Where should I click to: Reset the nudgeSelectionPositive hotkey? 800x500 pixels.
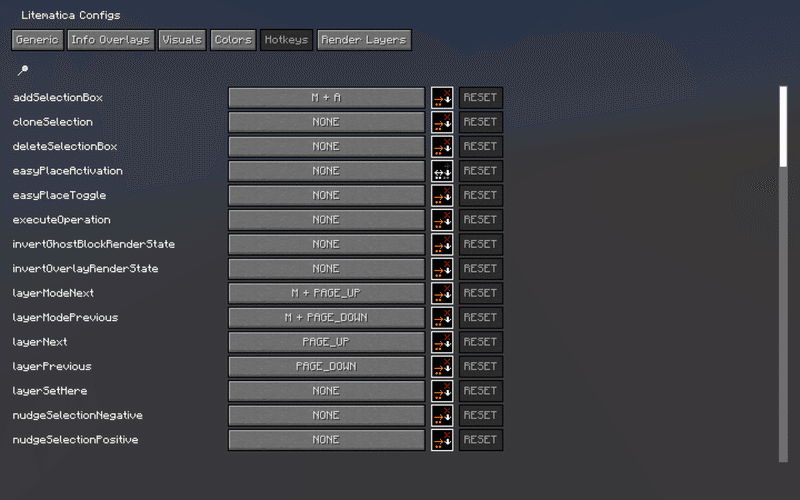pyautogui.click(x=481, y=440)
